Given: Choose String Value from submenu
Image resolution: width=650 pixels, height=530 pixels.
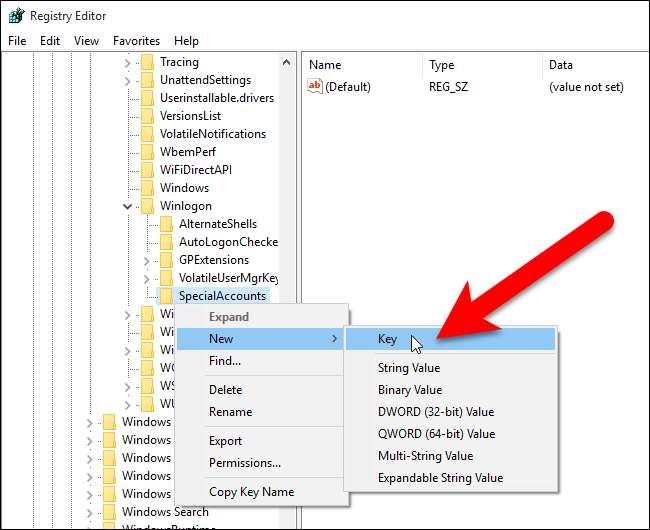Looking at the screenshot, I should pos(450,368).
